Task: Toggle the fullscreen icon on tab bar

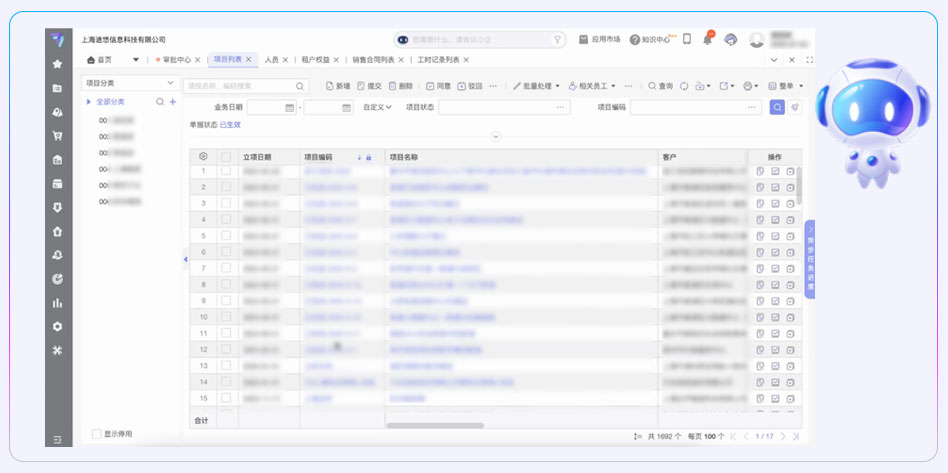Action: click(x=810, y=60)
